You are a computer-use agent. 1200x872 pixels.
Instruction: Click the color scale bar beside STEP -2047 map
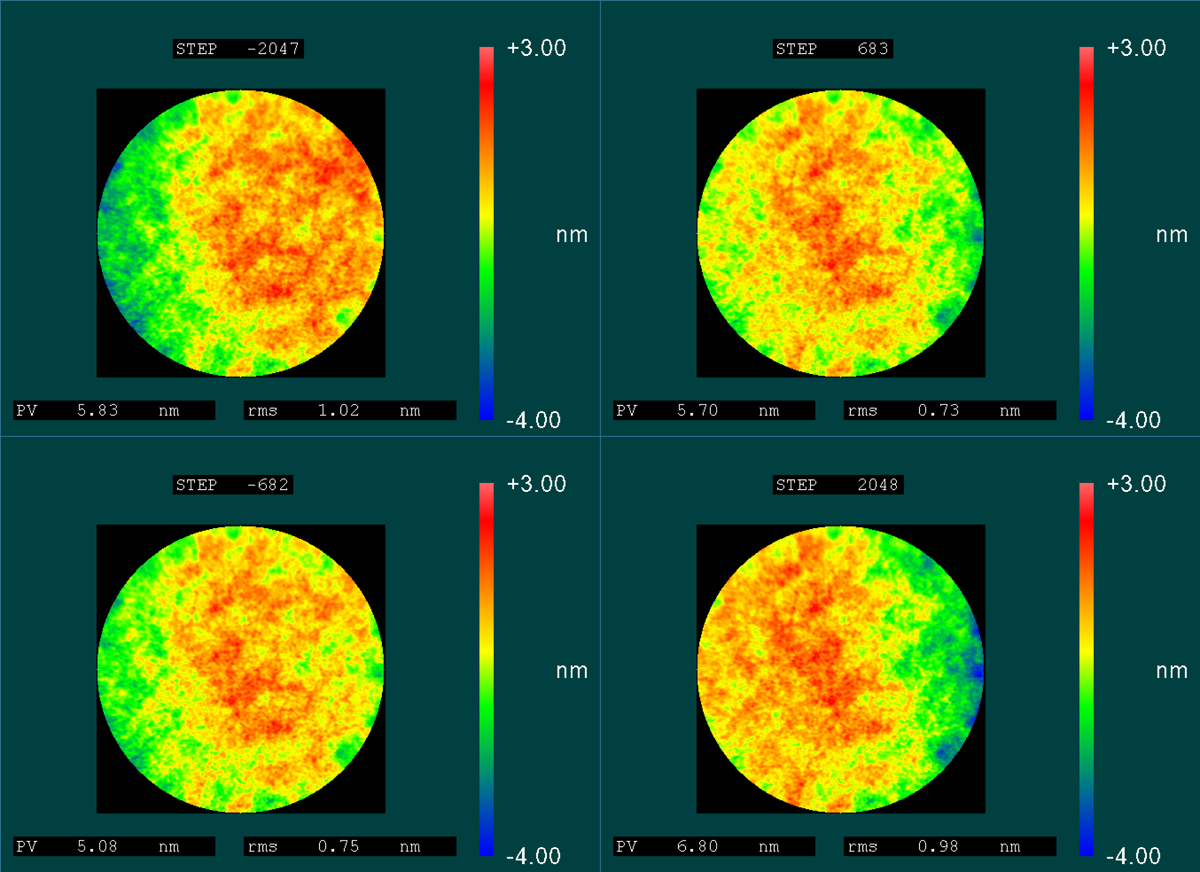click(x=487, y=232)
